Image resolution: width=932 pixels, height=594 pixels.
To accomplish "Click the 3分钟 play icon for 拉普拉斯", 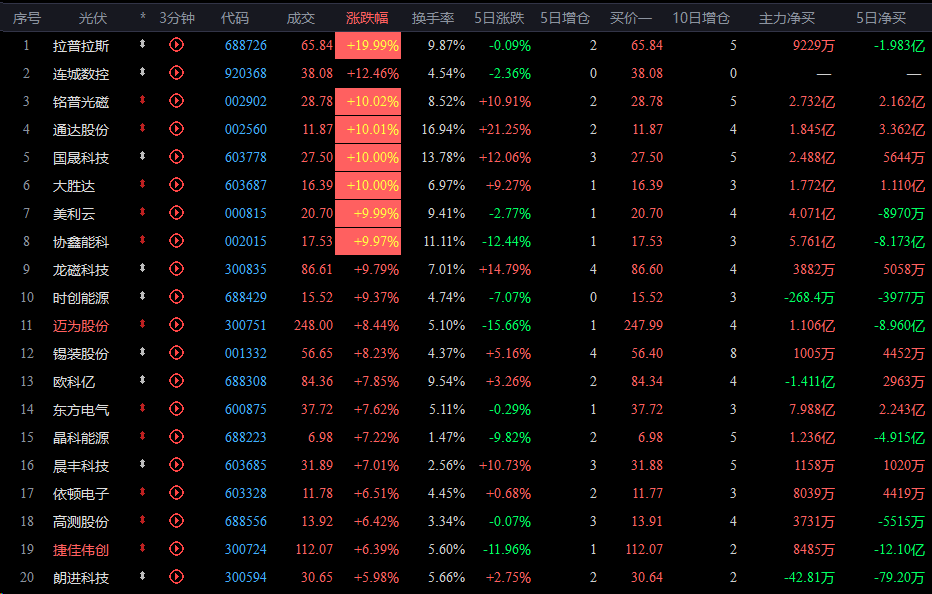I will coord(177,45).
